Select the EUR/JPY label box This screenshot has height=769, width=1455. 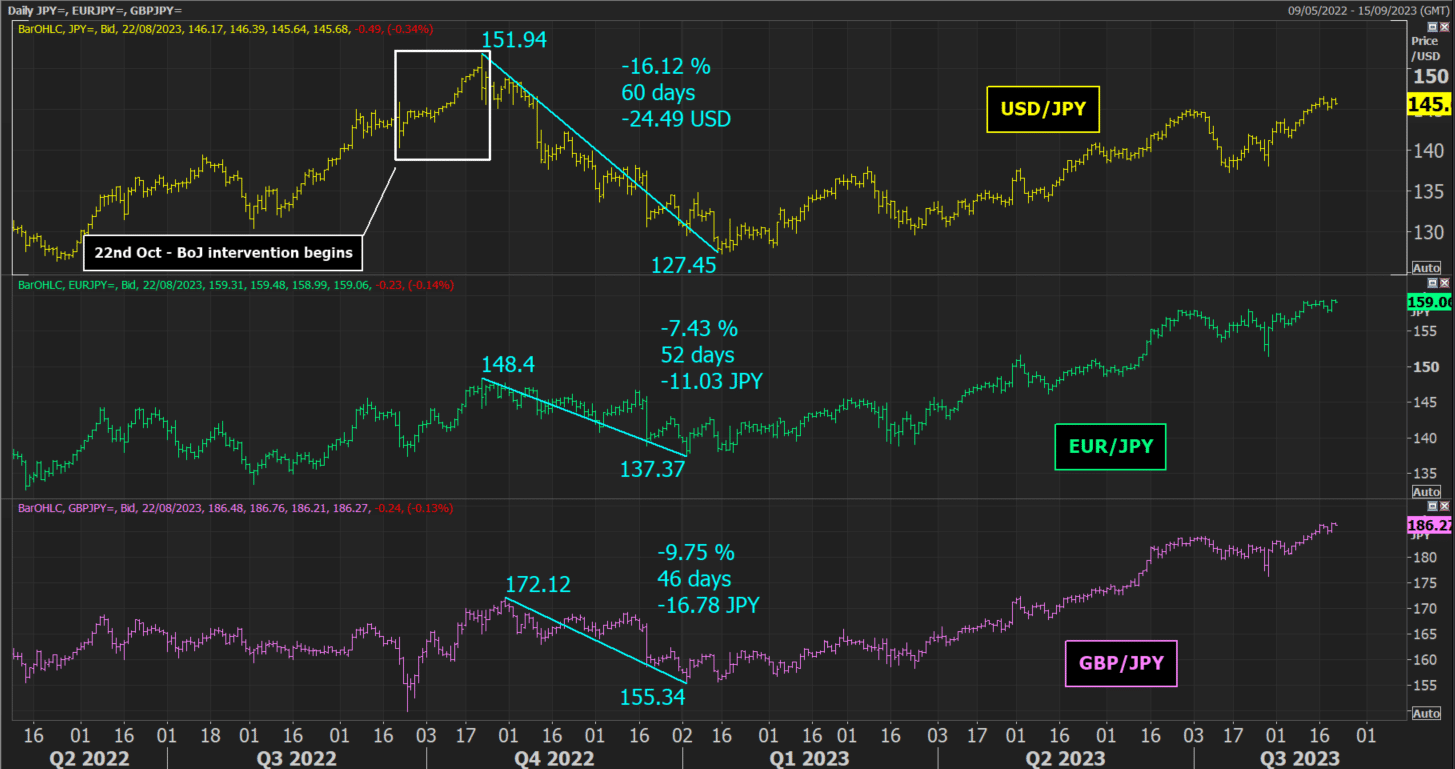tap(1110, 447)
